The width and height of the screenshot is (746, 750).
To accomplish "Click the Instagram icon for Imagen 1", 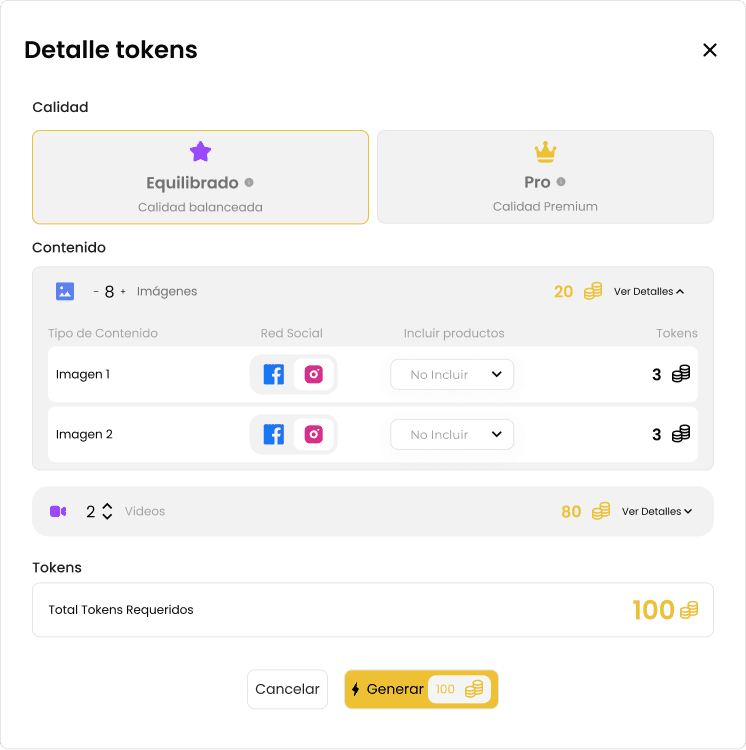I will pos(314,375).
